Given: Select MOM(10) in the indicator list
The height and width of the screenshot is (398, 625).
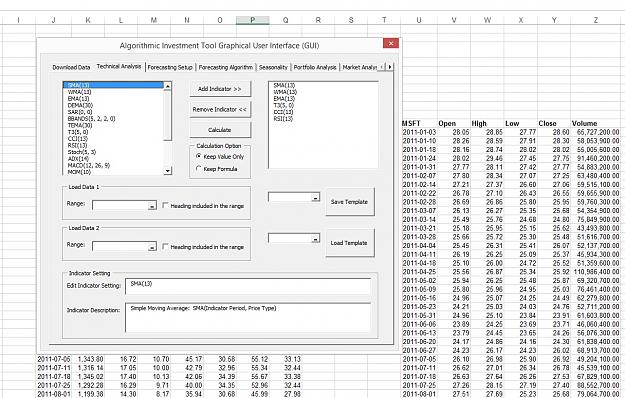Looking at the screenshot, I should (113, 172).
